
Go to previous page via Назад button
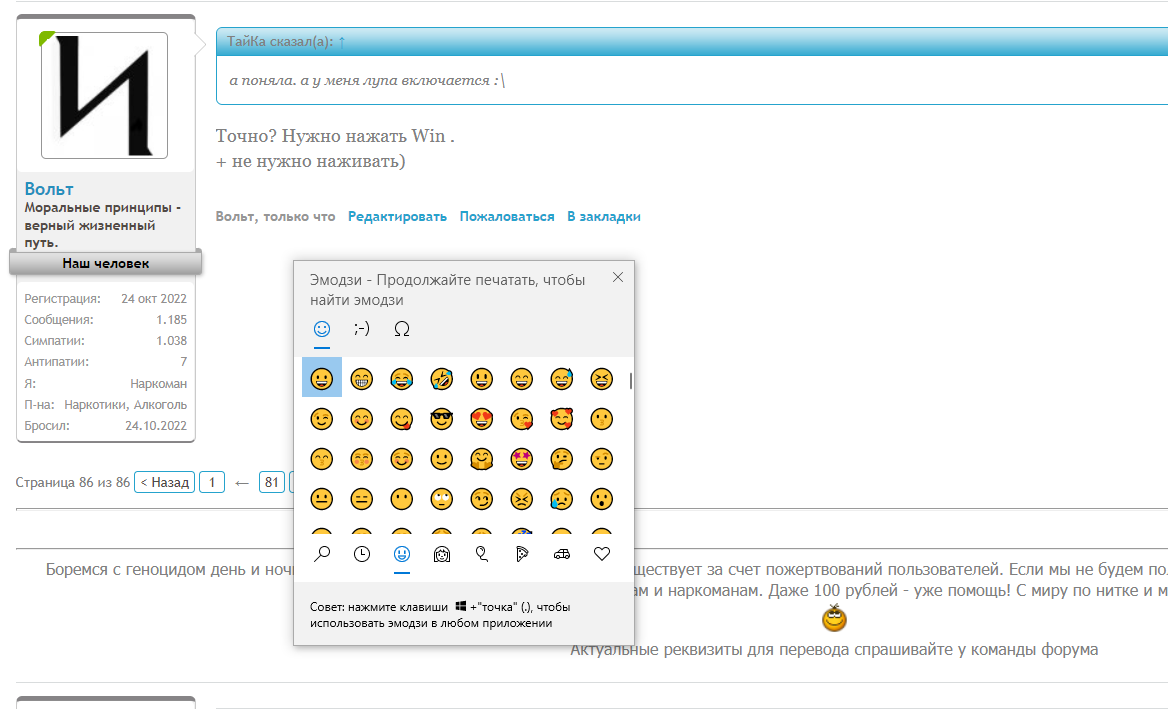(x=164, y=482)
